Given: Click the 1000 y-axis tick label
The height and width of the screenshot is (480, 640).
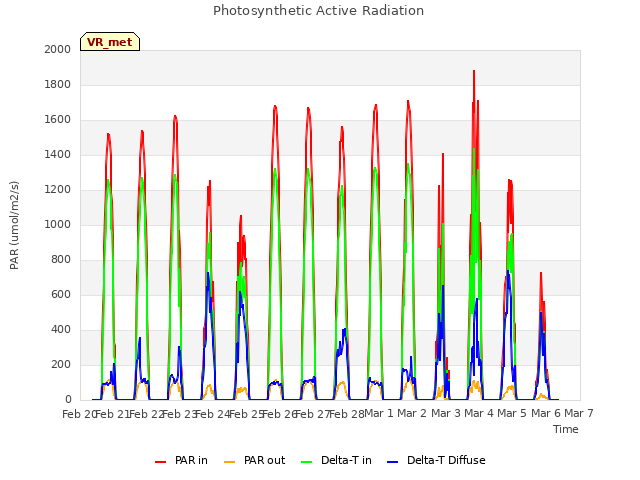Looking at the screenshot, I should click(x=58, y=224).
